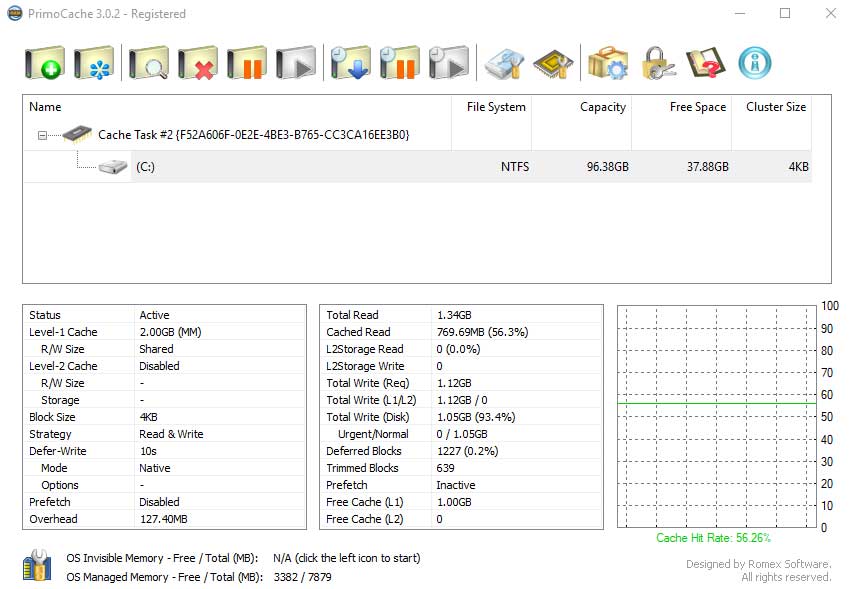
Task: Click the drive icon with magnifying glass
Action: coord(149,62)
